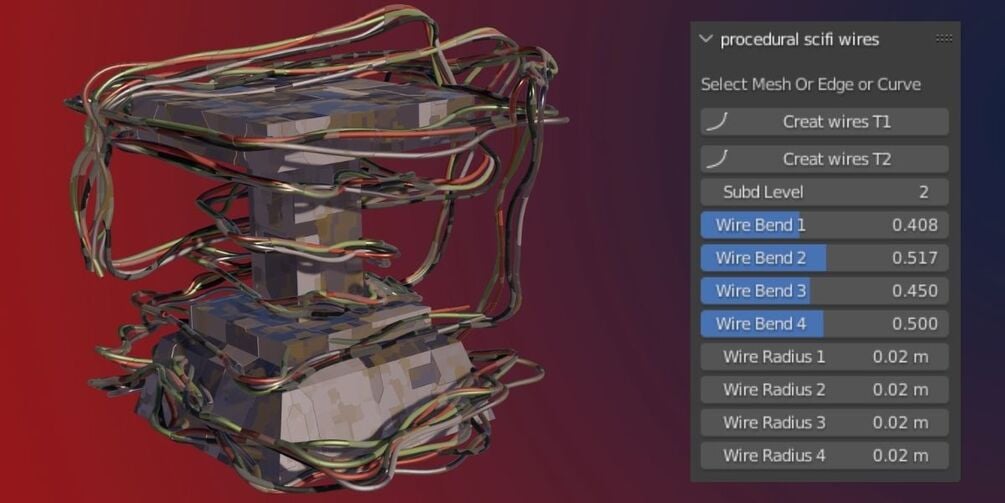Select the Wire Radius 2 field
The width and height of the screenshot is (1005, 503).
pos(824,390)
